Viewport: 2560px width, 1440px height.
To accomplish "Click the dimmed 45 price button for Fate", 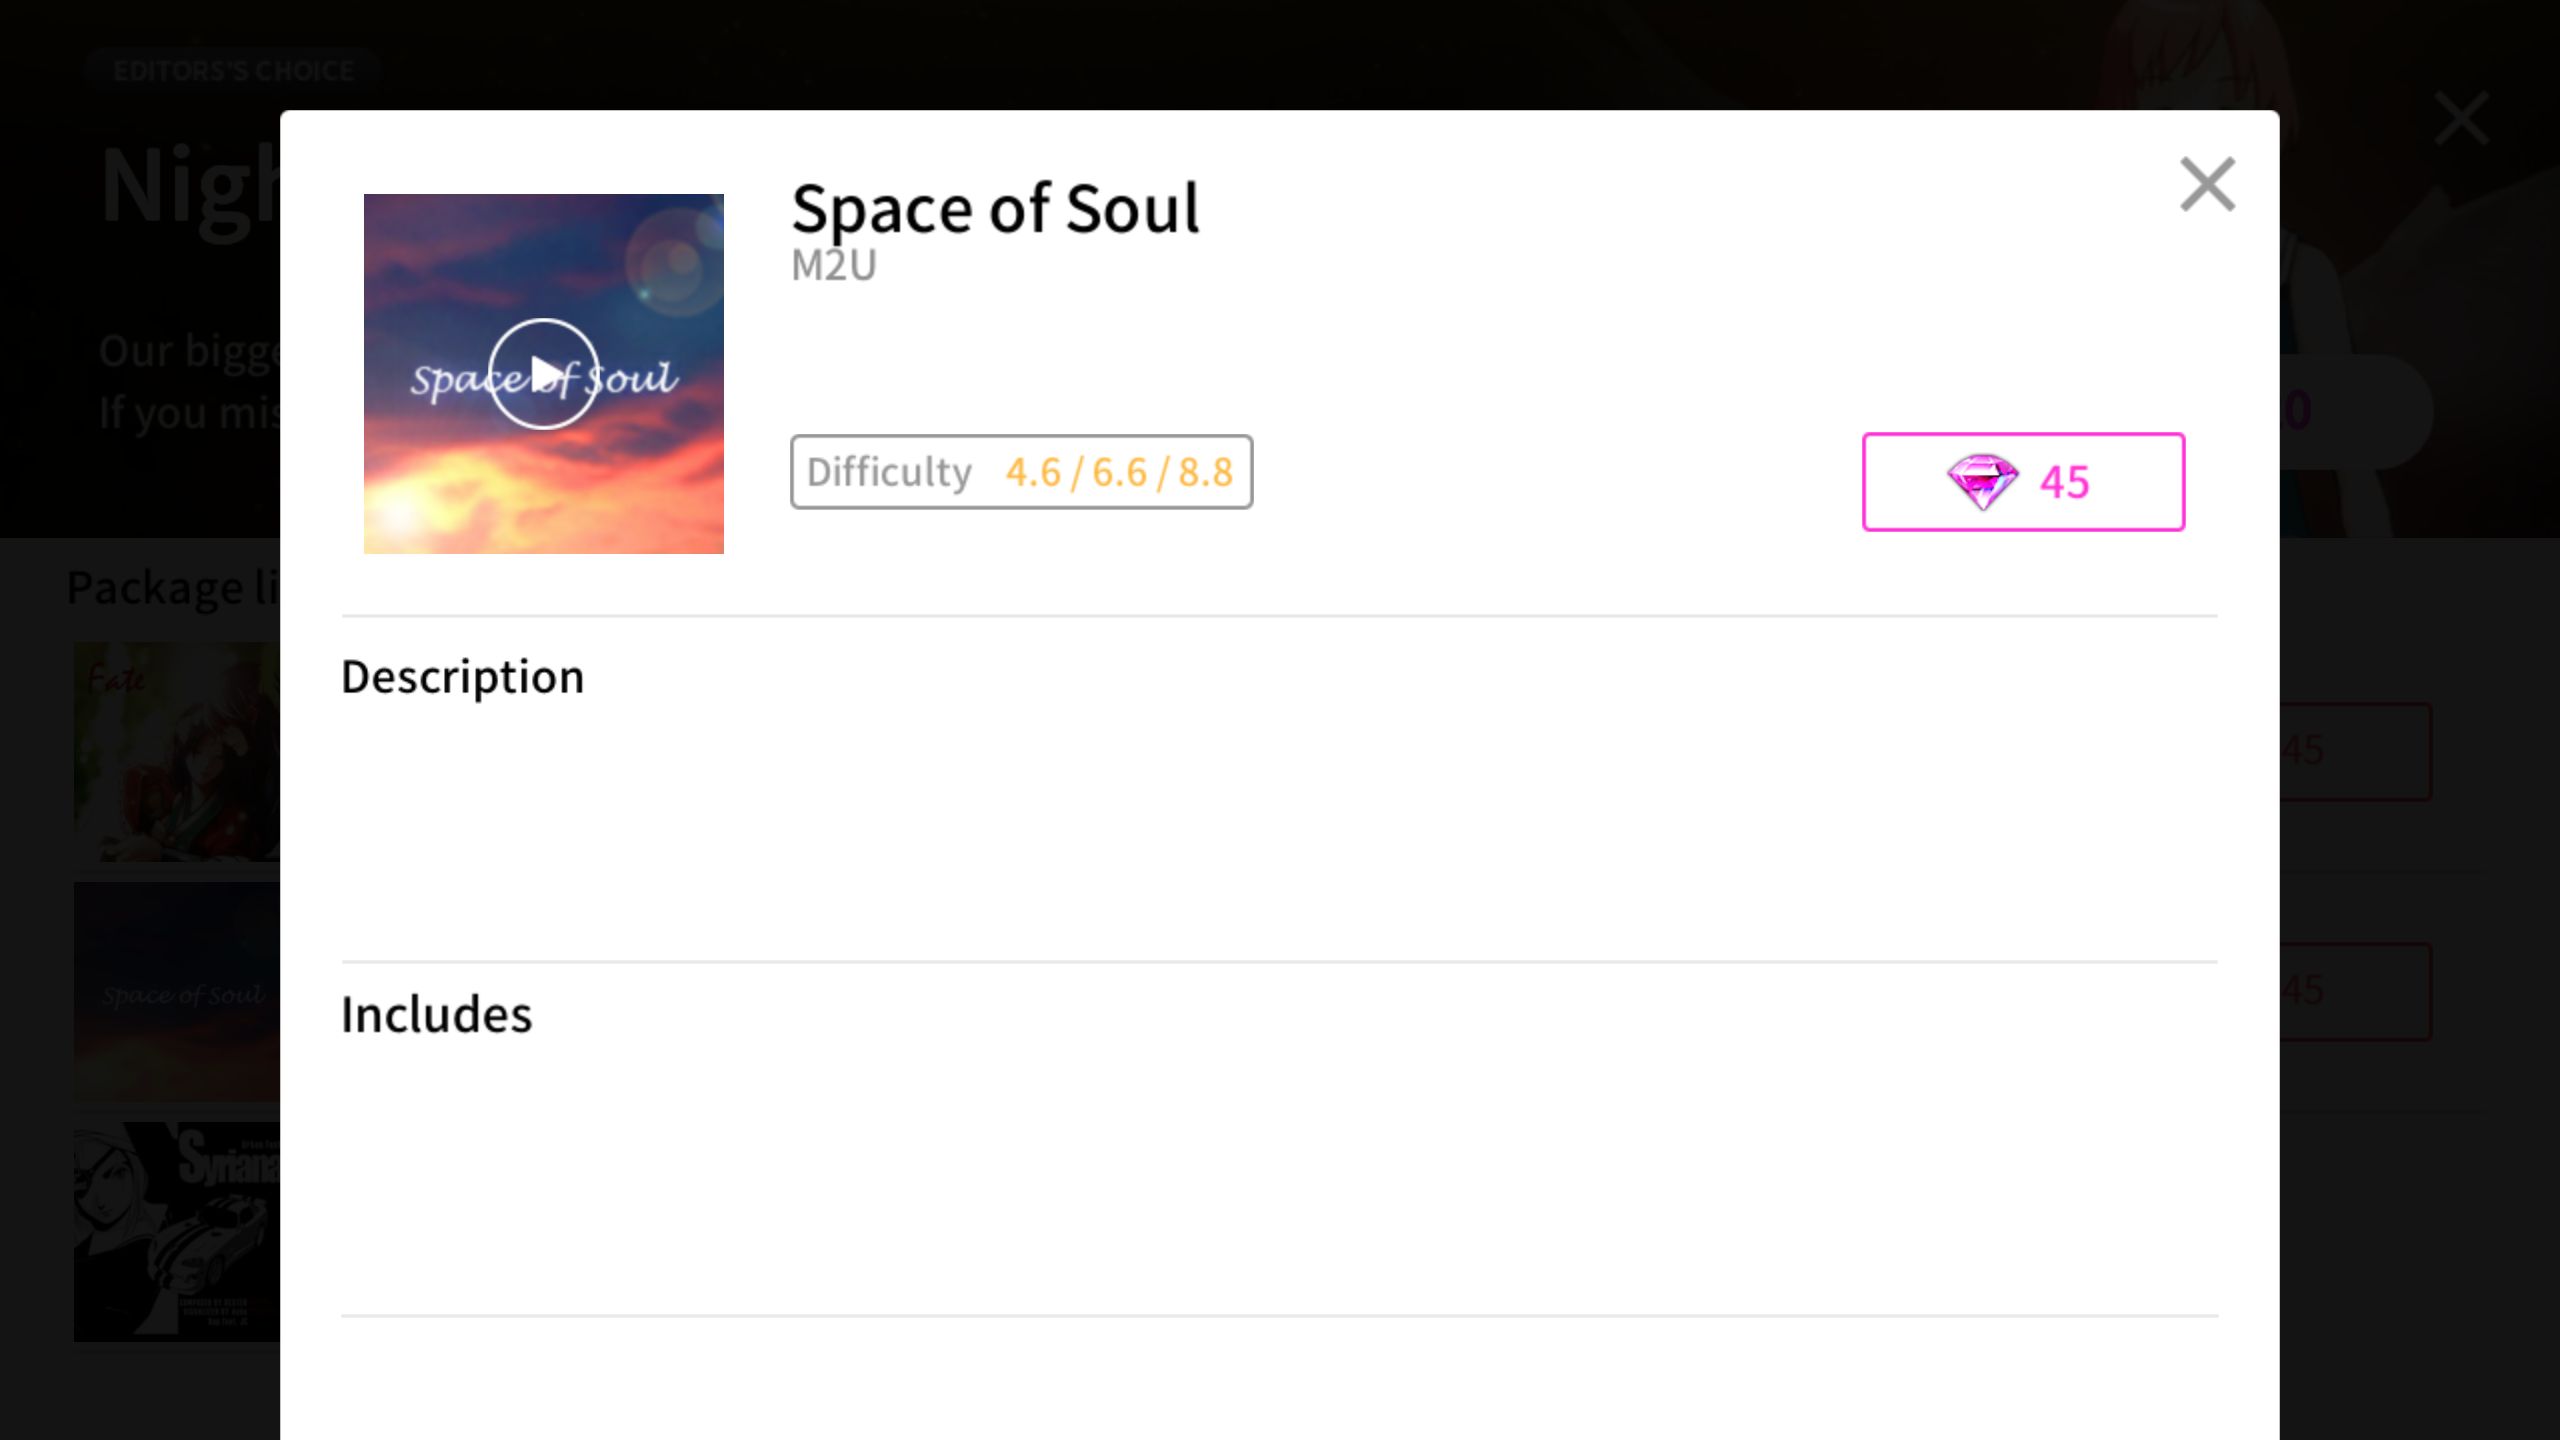I will [2355, 751].
